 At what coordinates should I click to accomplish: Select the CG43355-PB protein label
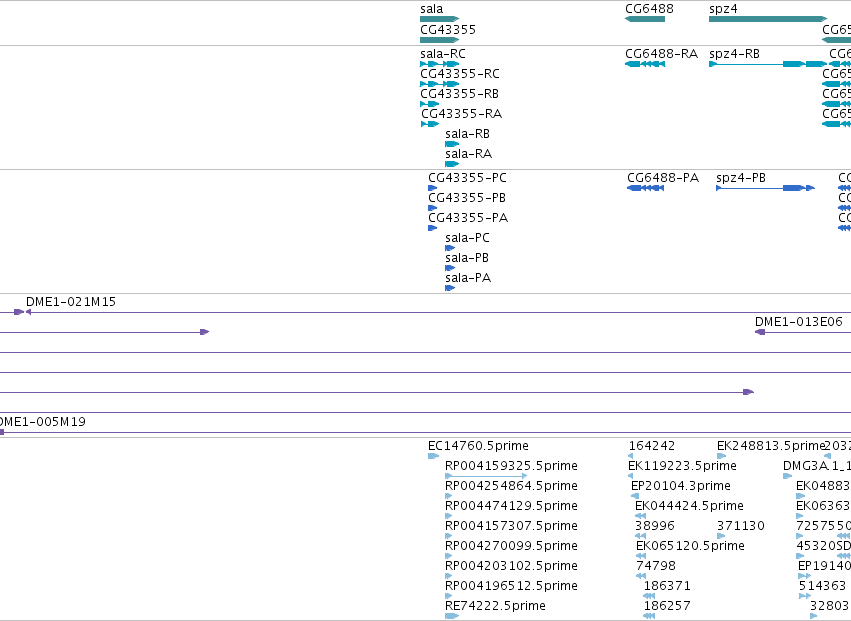467,198
